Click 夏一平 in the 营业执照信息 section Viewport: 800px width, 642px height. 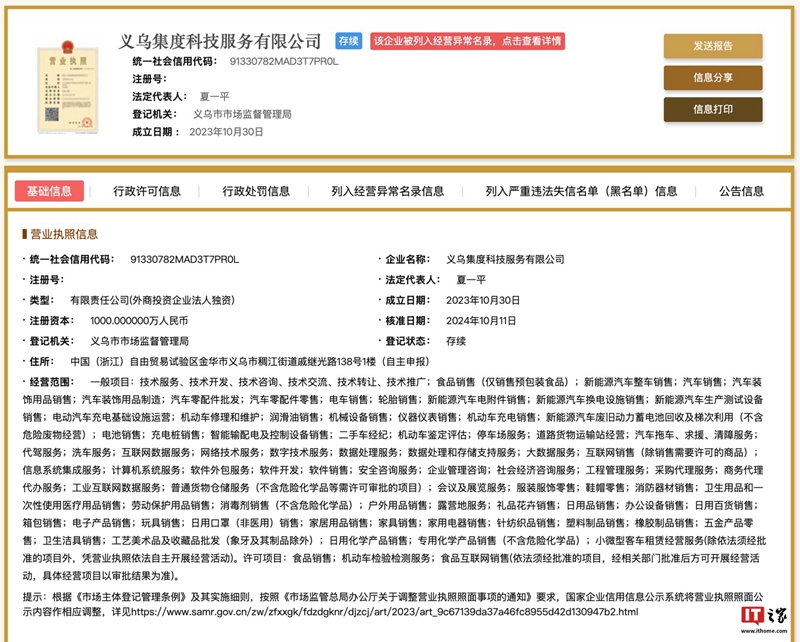point(475,280)
